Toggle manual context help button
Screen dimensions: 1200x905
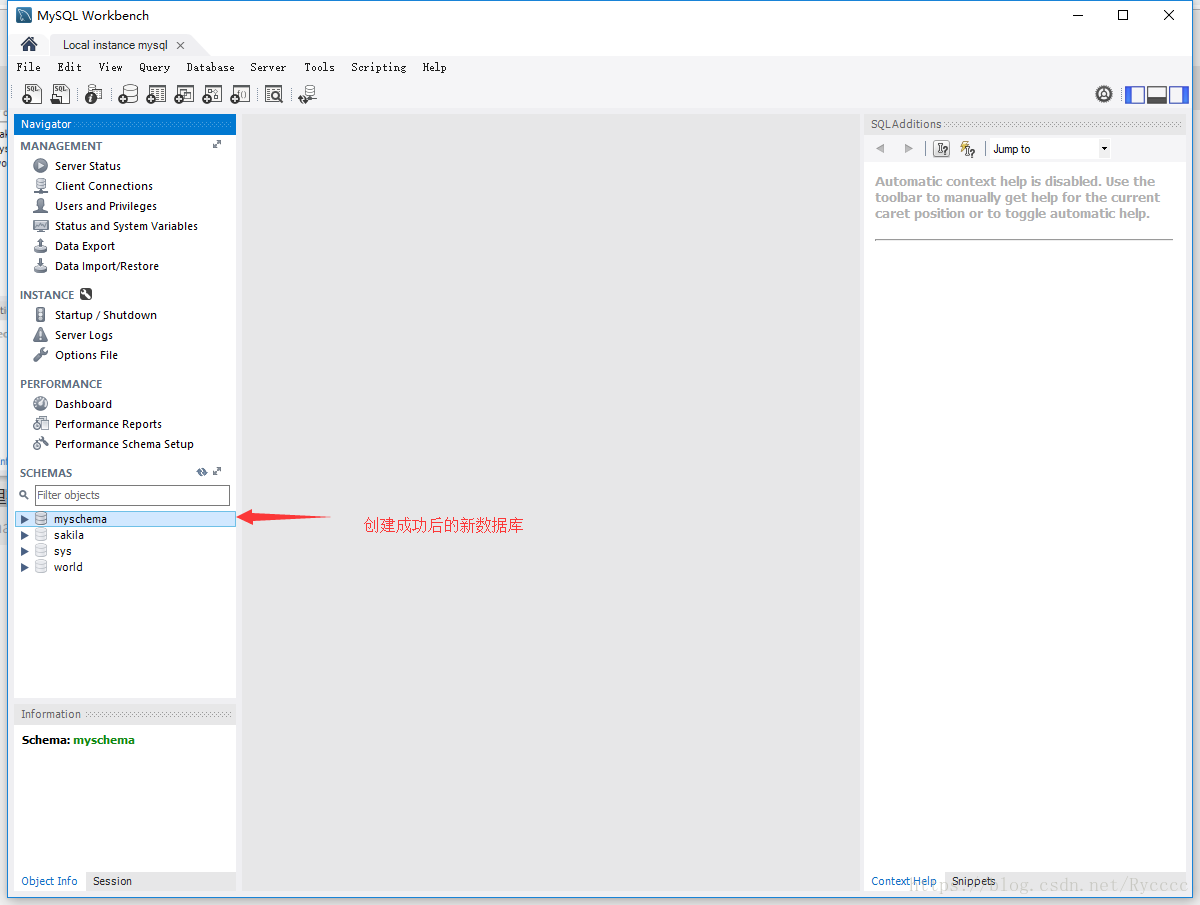coord(942,149)
